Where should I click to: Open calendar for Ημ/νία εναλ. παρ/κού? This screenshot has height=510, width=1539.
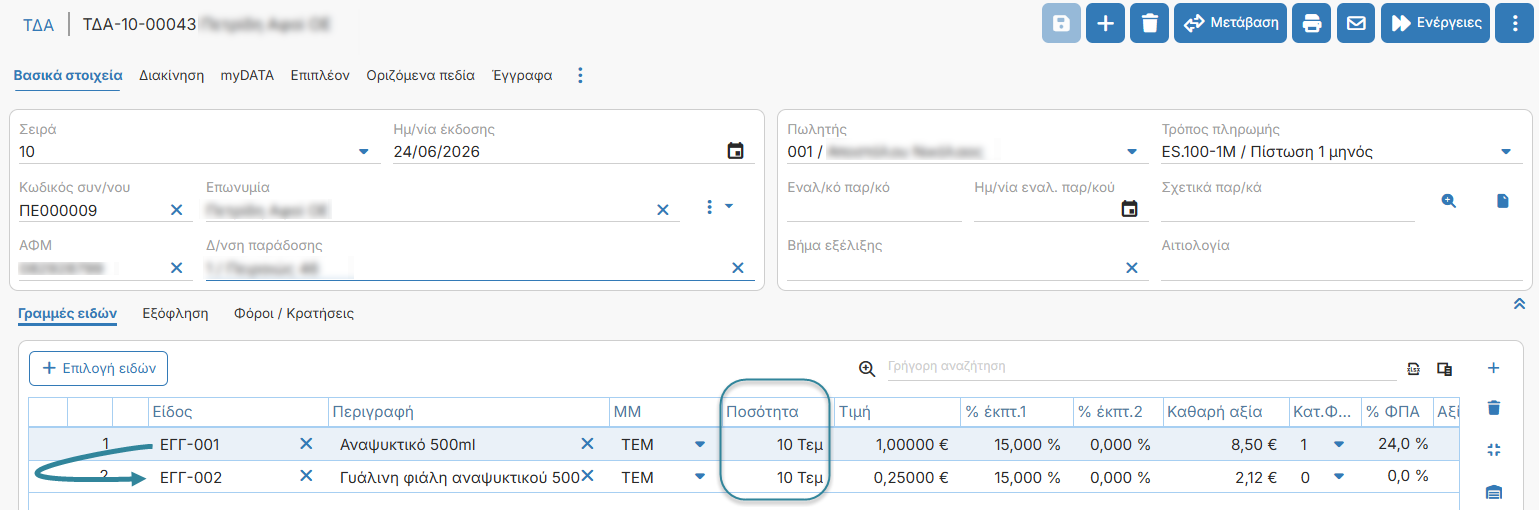point(1130,209)
